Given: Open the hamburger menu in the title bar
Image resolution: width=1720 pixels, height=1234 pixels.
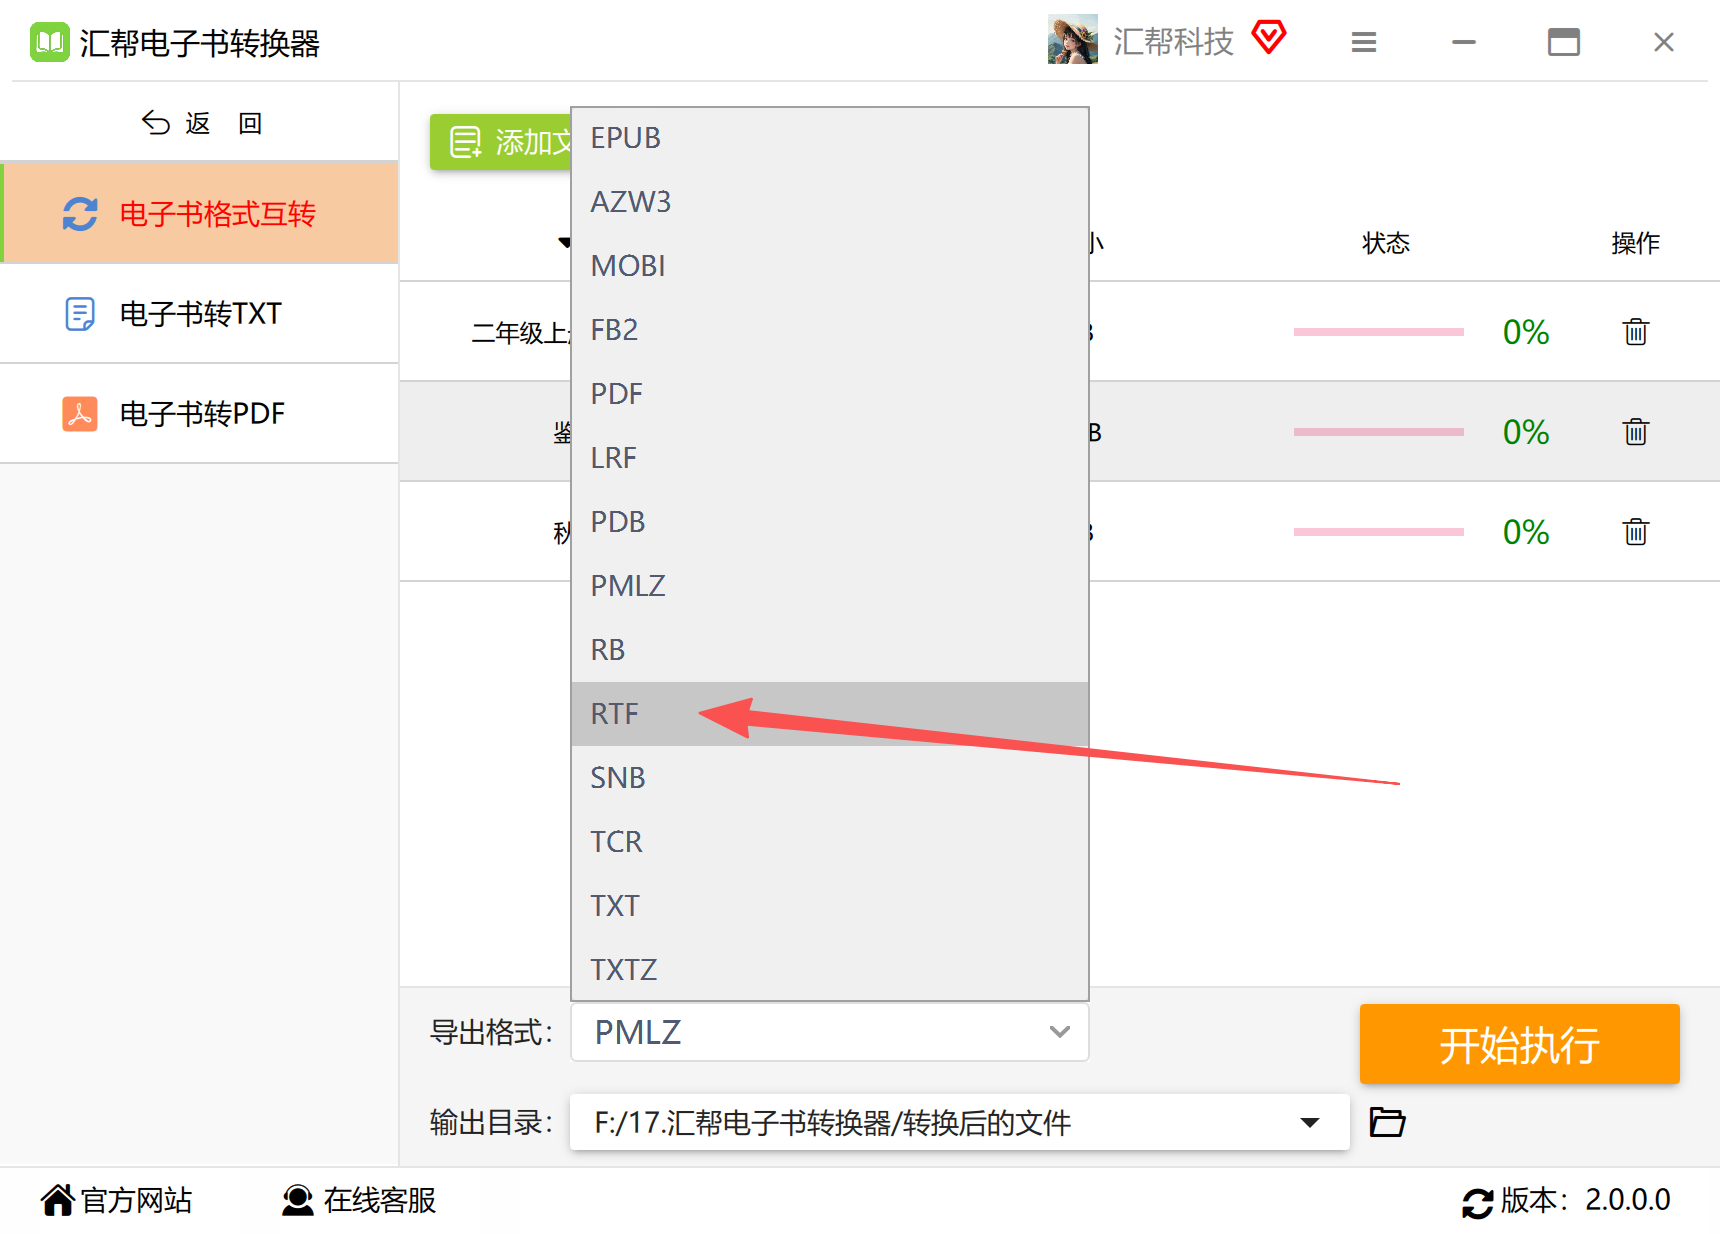Looking at the screenshot, I should coord(1364,42).
